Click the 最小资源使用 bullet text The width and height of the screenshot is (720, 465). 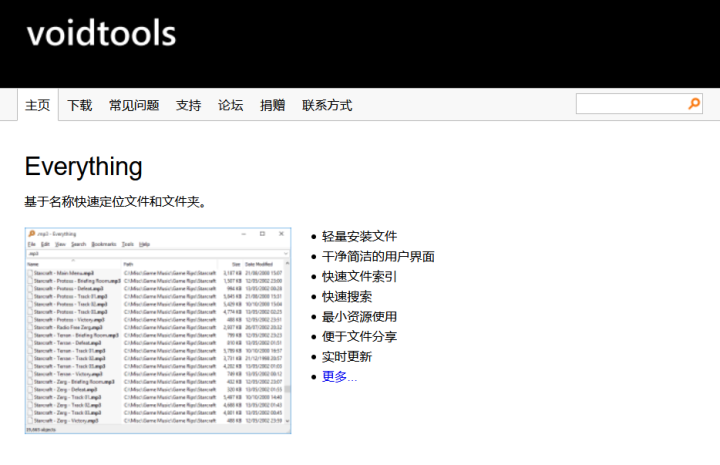pyautogui.click(x=359, y=316)
